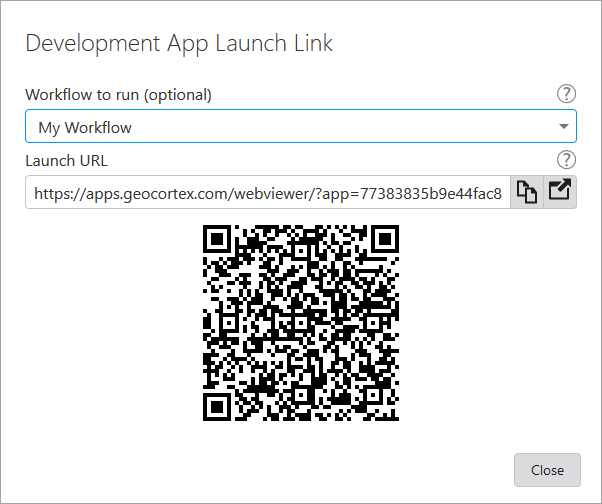
Task: Click the QR code image
Action: click(x=301, y=323)
